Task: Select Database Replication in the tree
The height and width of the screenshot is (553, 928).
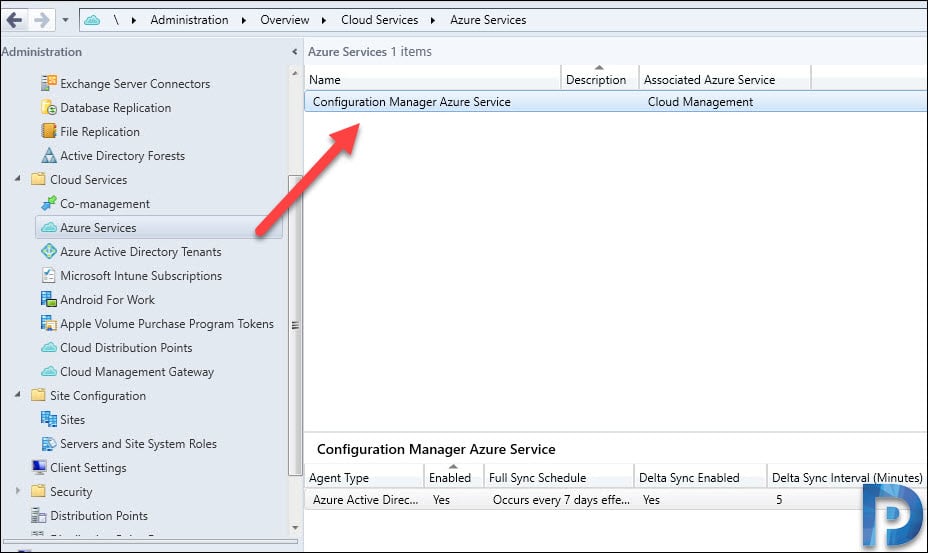Action: (115, 108)
